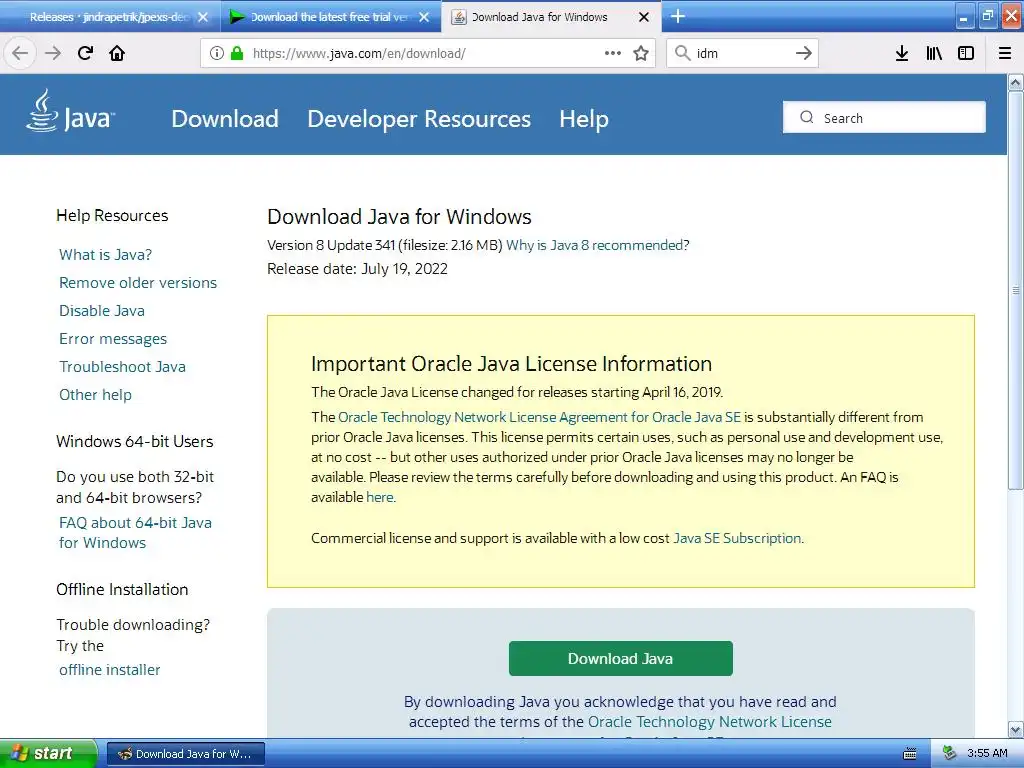1024x768 pixels.
Task: Open Developer Resources in Java header
Action: (x=419, y=119)
